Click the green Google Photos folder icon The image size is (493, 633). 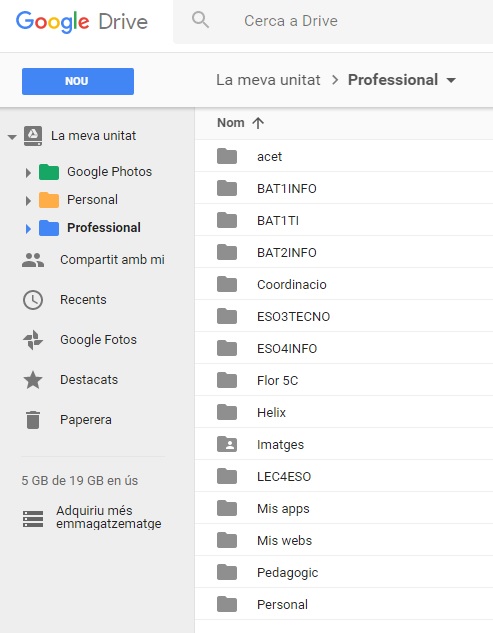(x=49, y=172)
